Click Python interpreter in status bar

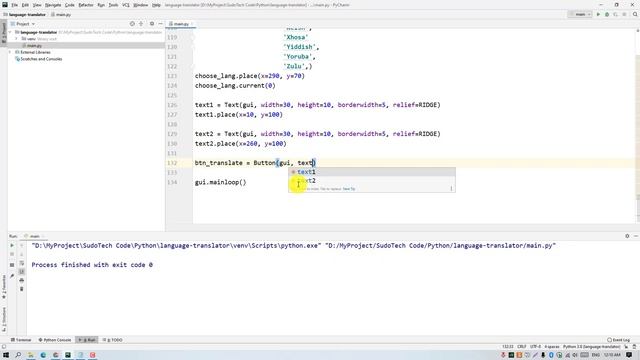coord(591,347)
